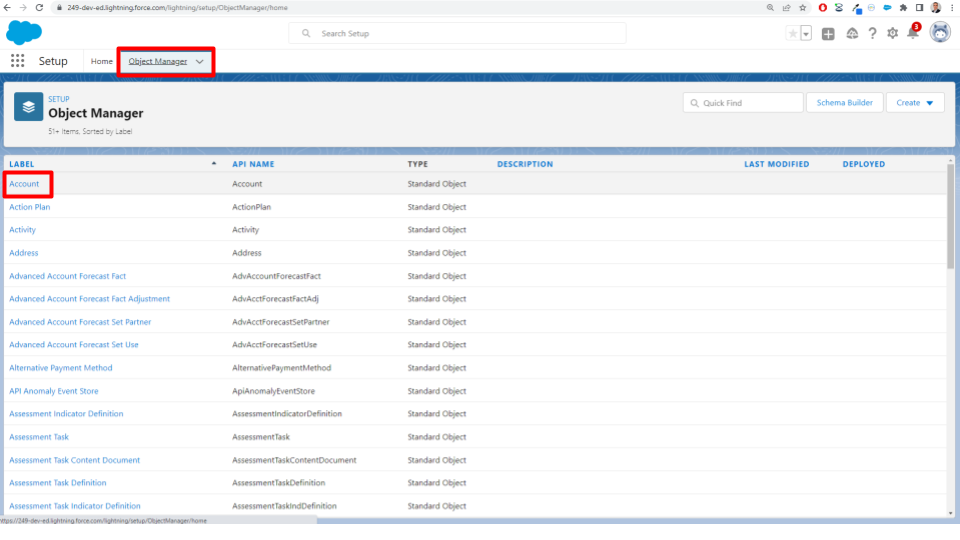Open the Activity object link

point(22,230)
